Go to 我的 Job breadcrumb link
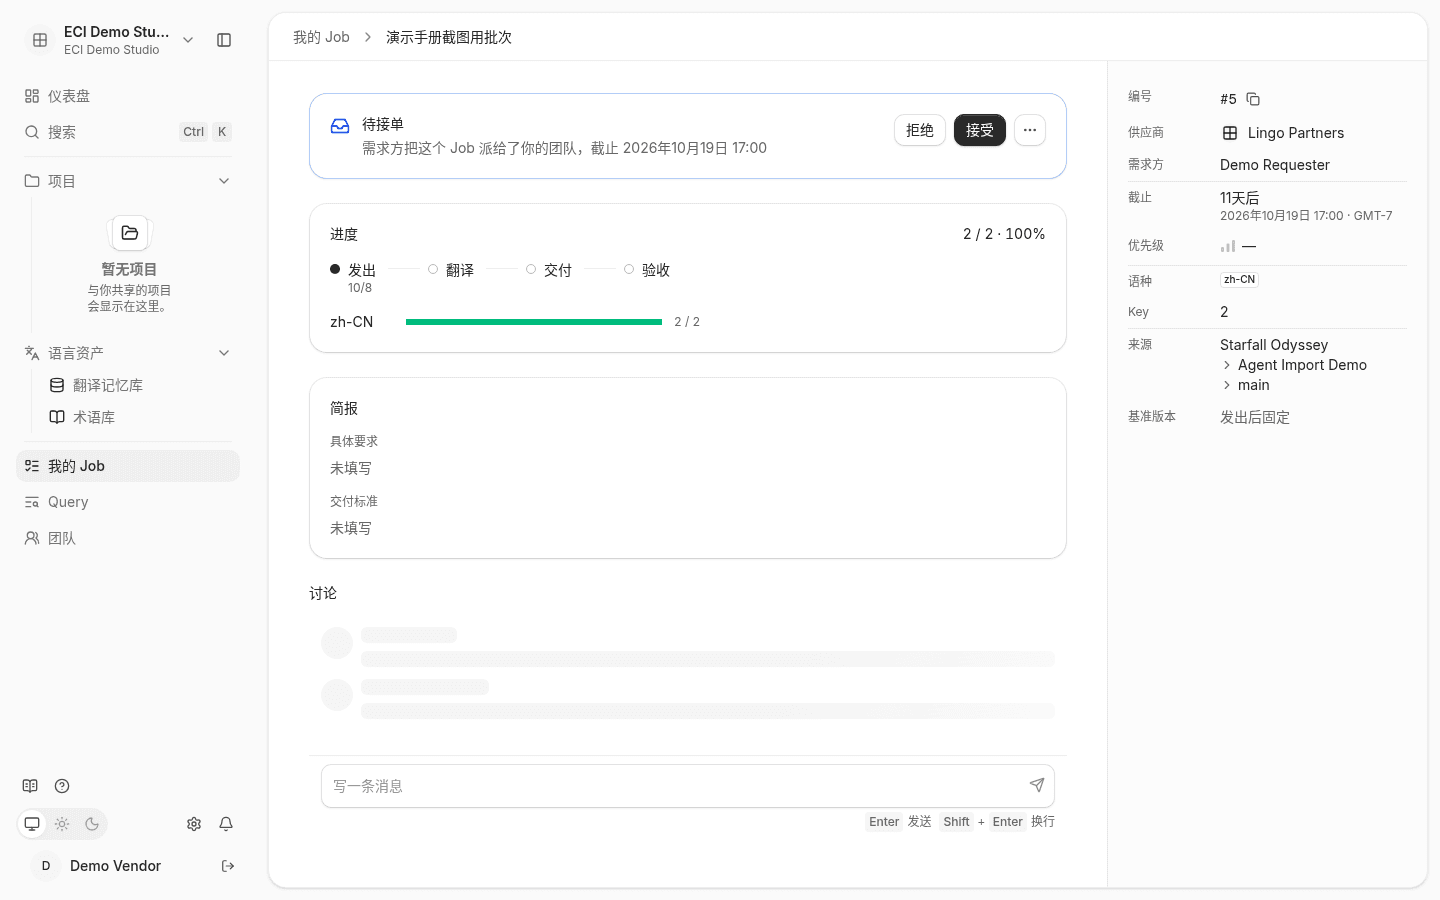 click(321, 37)
